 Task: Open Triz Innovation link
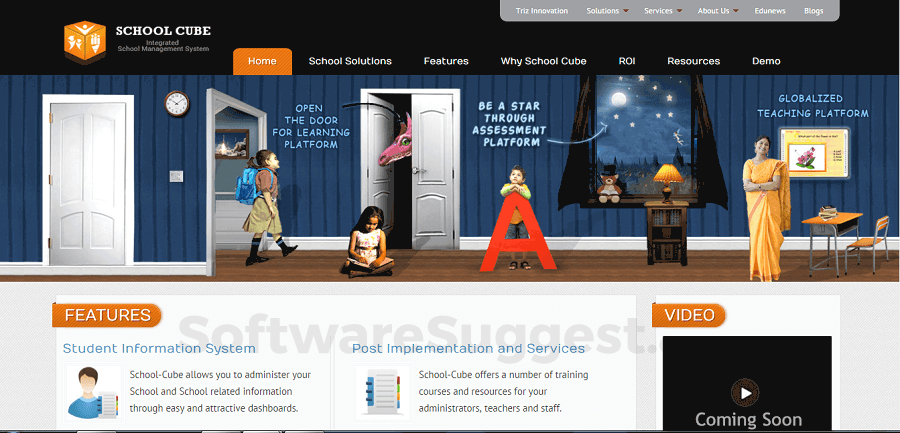pos(541,11)
